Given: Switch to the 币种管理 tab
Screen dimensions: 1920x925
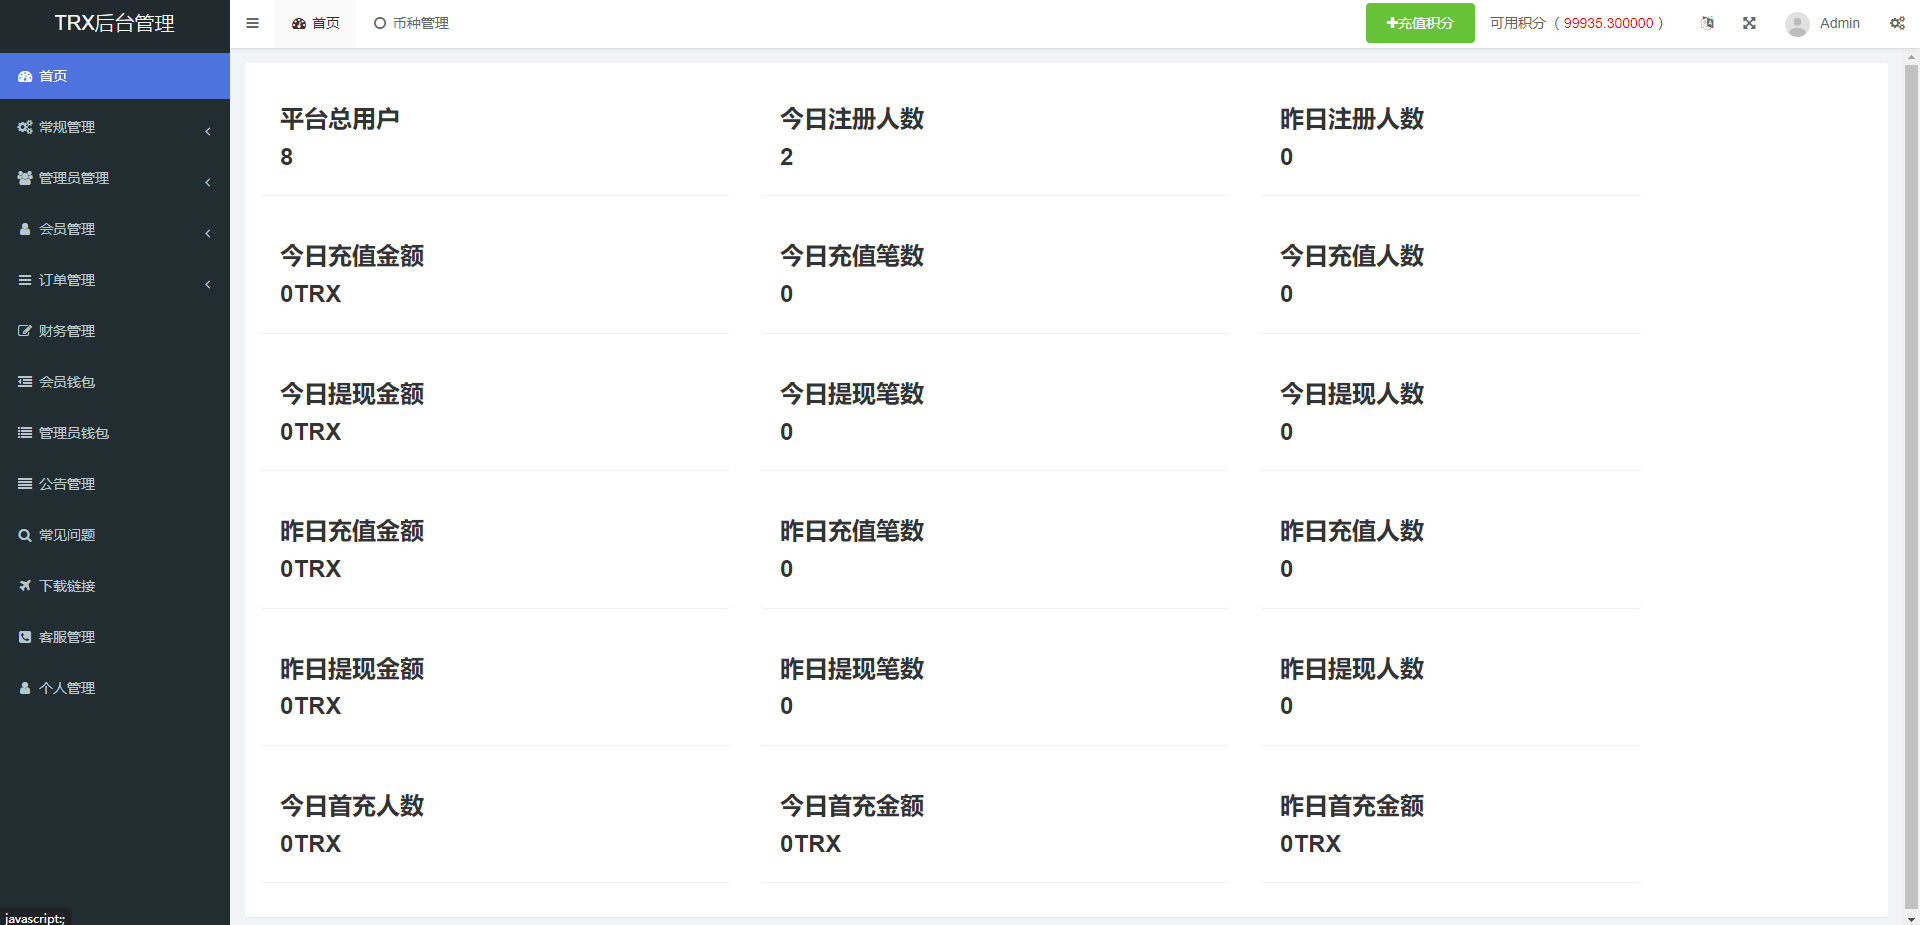Looking at the screenshot, I should point(411,23).
